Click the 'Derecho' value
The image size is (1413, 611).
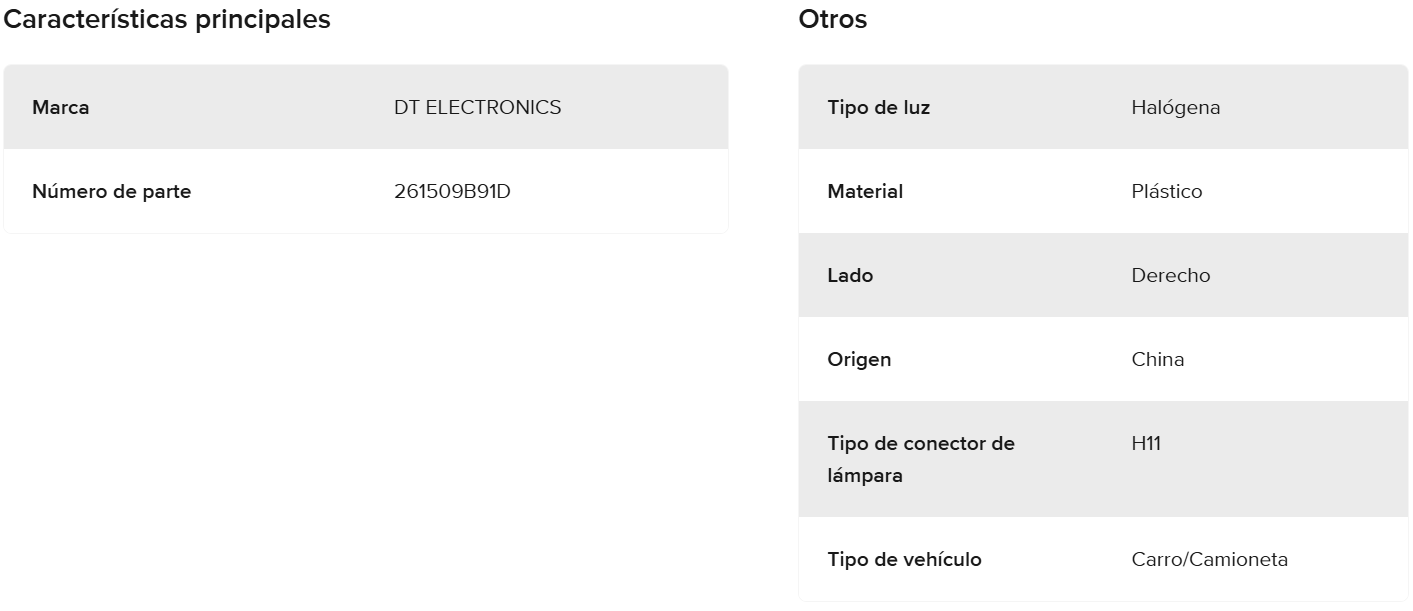click(x=1170, y=275)
